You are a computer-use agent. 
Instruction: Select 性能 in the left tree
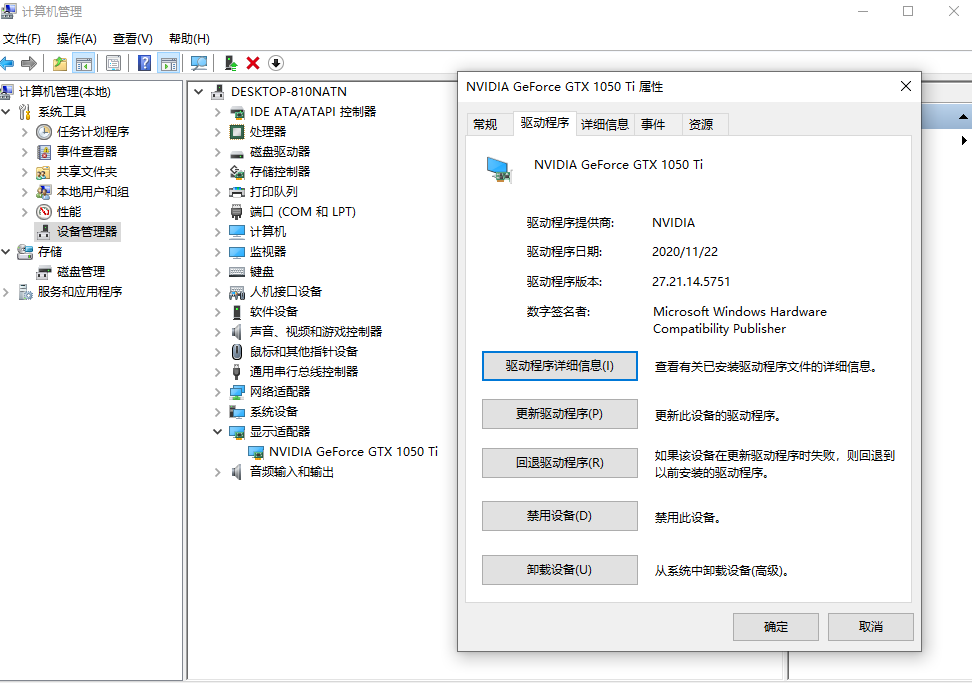coord(69,211)
